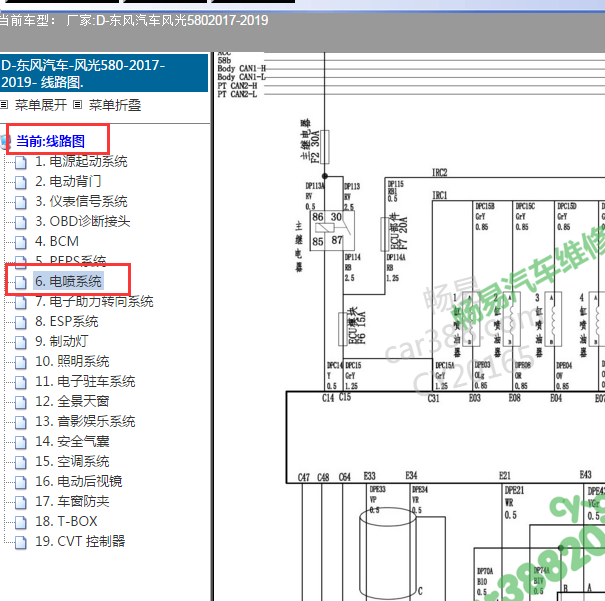The height and width of the screenshot is (601, 605).
Task: Click page icon beside 9. 制动灯
Action: [x=21, y=343]
